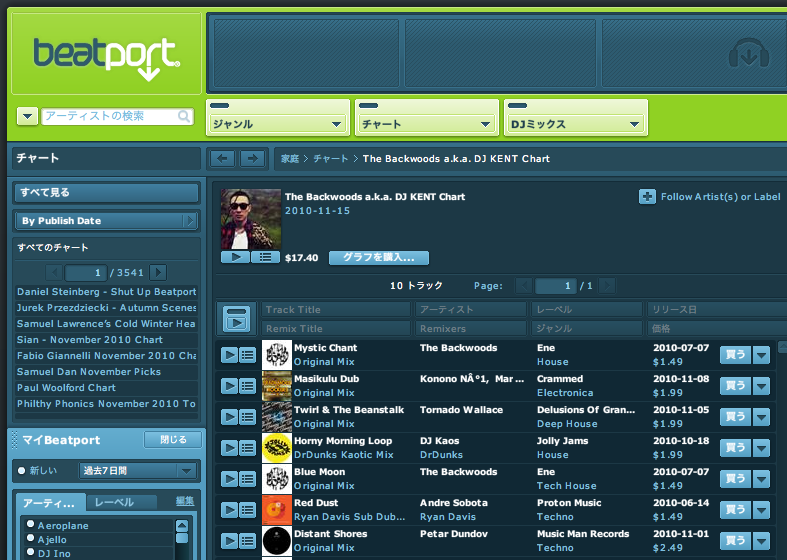Queue the Distant Shores track
Image resolution: width=787 pixels, height=560 pixels.
click(x=247, y=541)
